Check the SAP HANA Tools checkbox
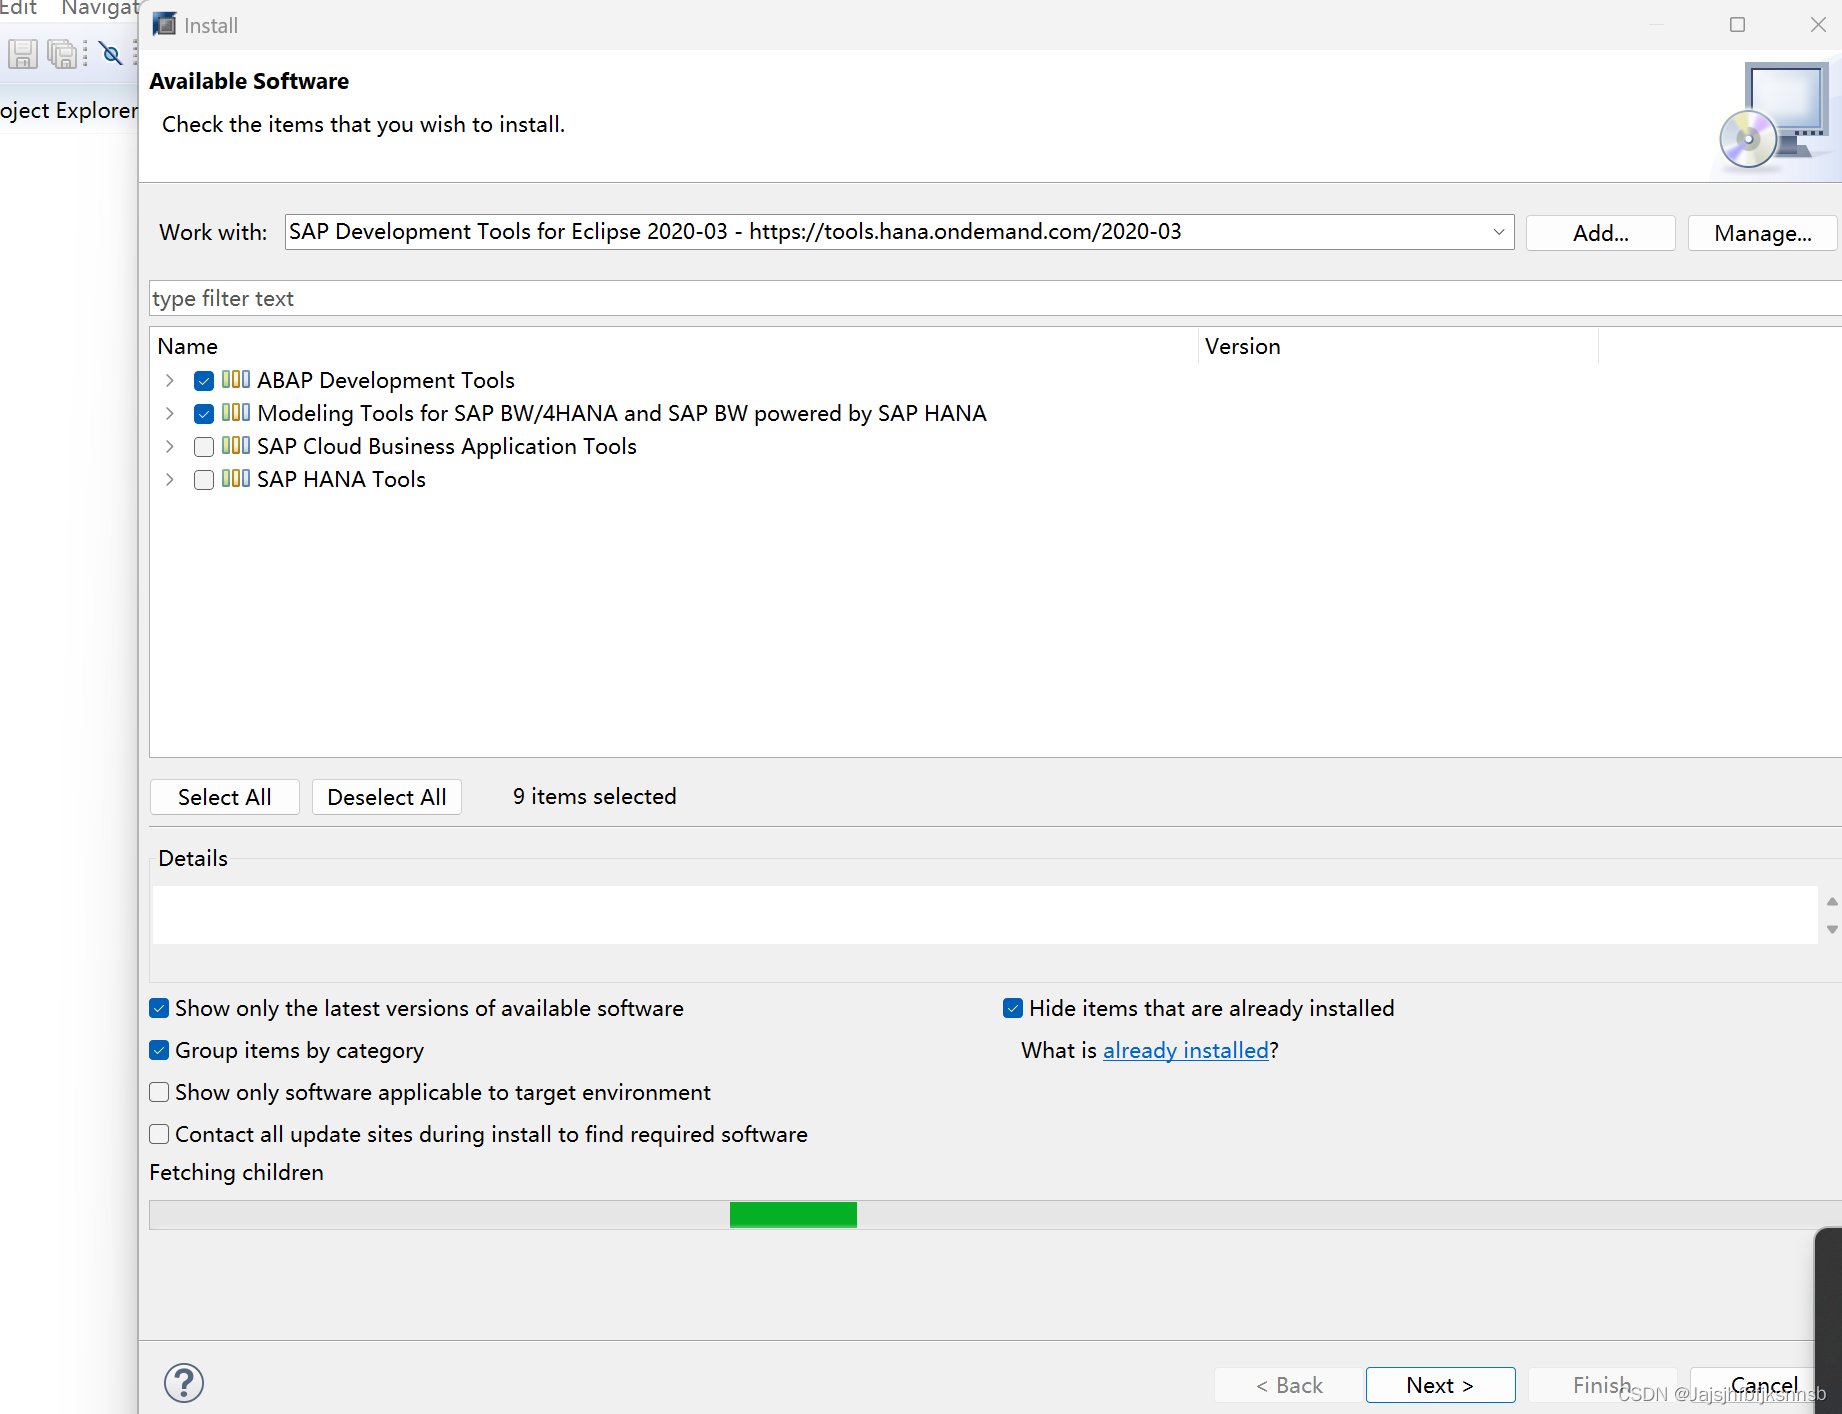The width and height of the screenshot is (1842, 1414). (204, 479)
